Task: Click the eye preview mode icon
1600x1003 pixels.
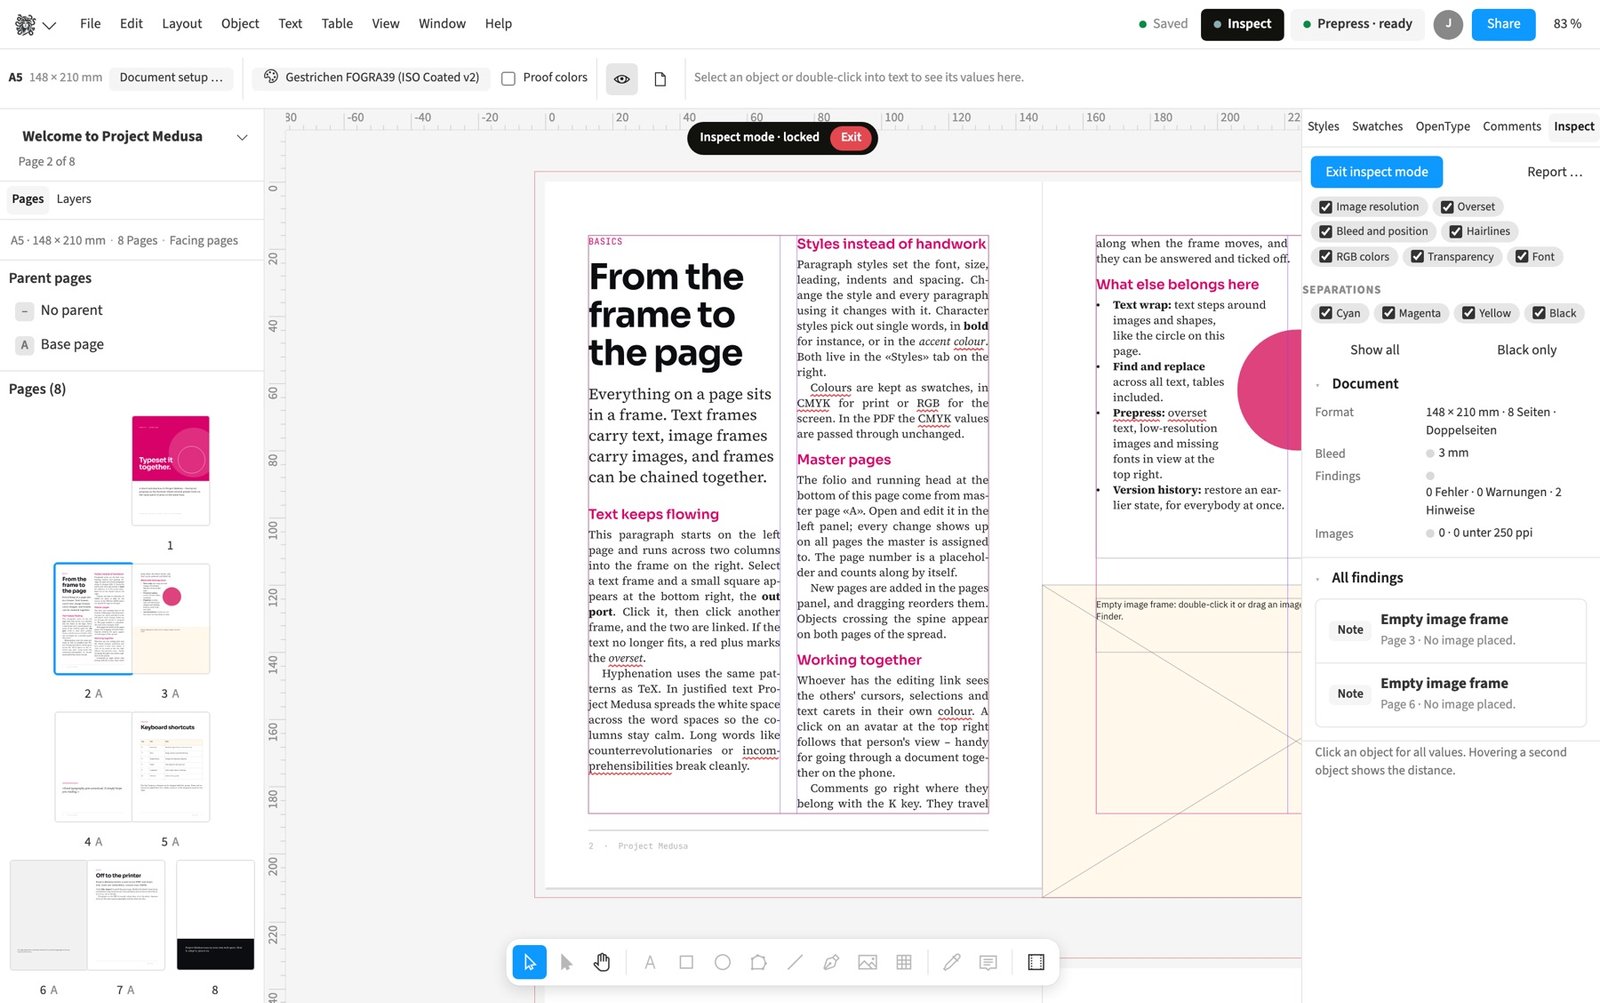Action: click(622, 78)
